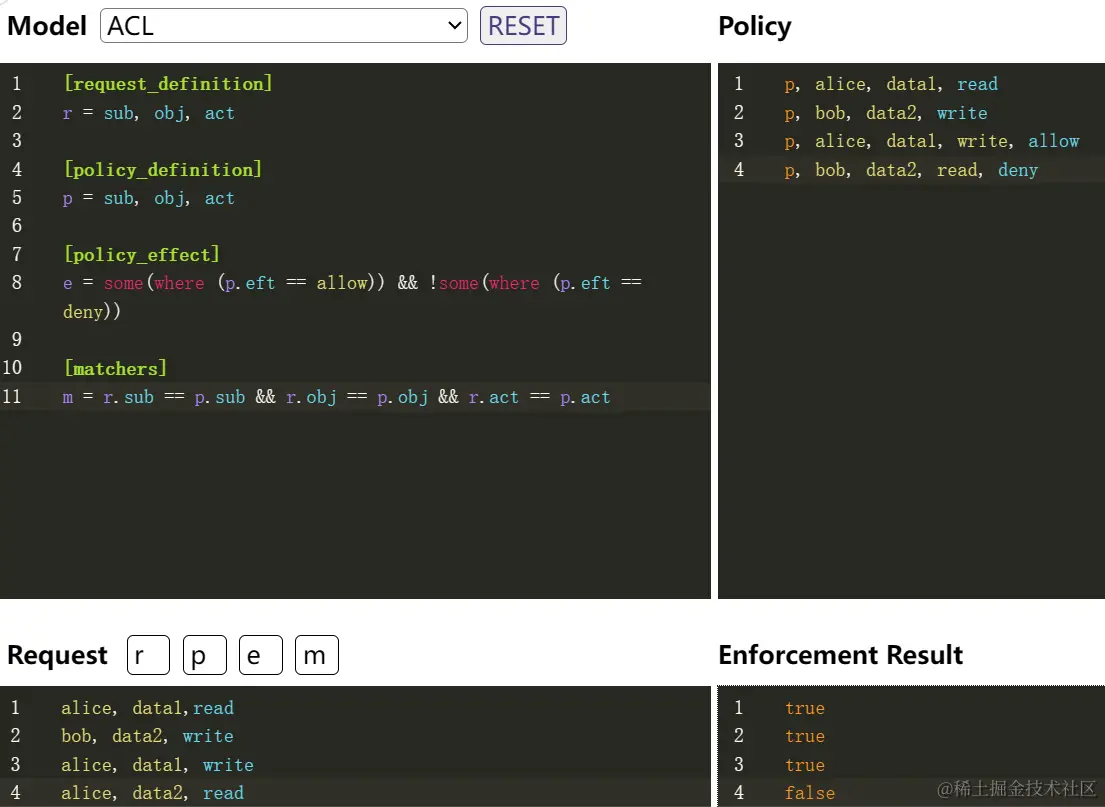This screenshot has width=1105, height=807.
Task: Click policy line 'p, alice, data1, read'
Action: (x=891, y=84)
